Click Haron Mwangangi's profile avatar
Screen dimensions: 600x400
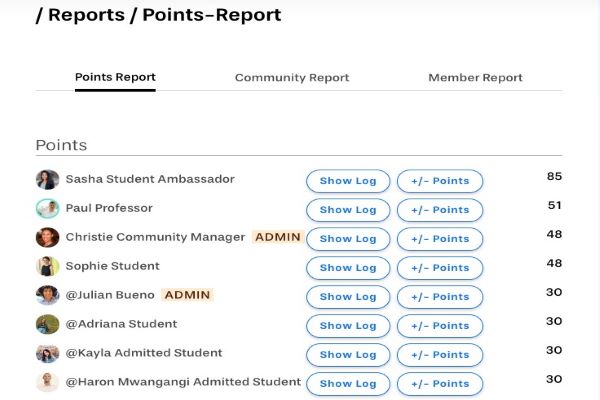coord(47,382)
